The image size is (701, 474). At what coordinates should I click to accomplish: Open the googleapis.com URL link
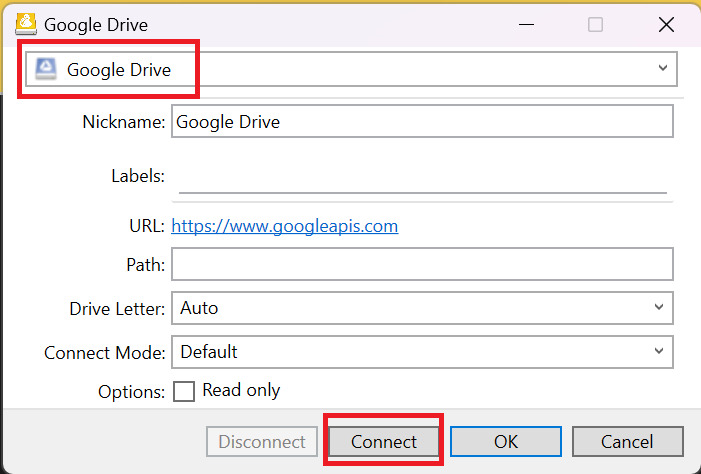coord(285,226)
